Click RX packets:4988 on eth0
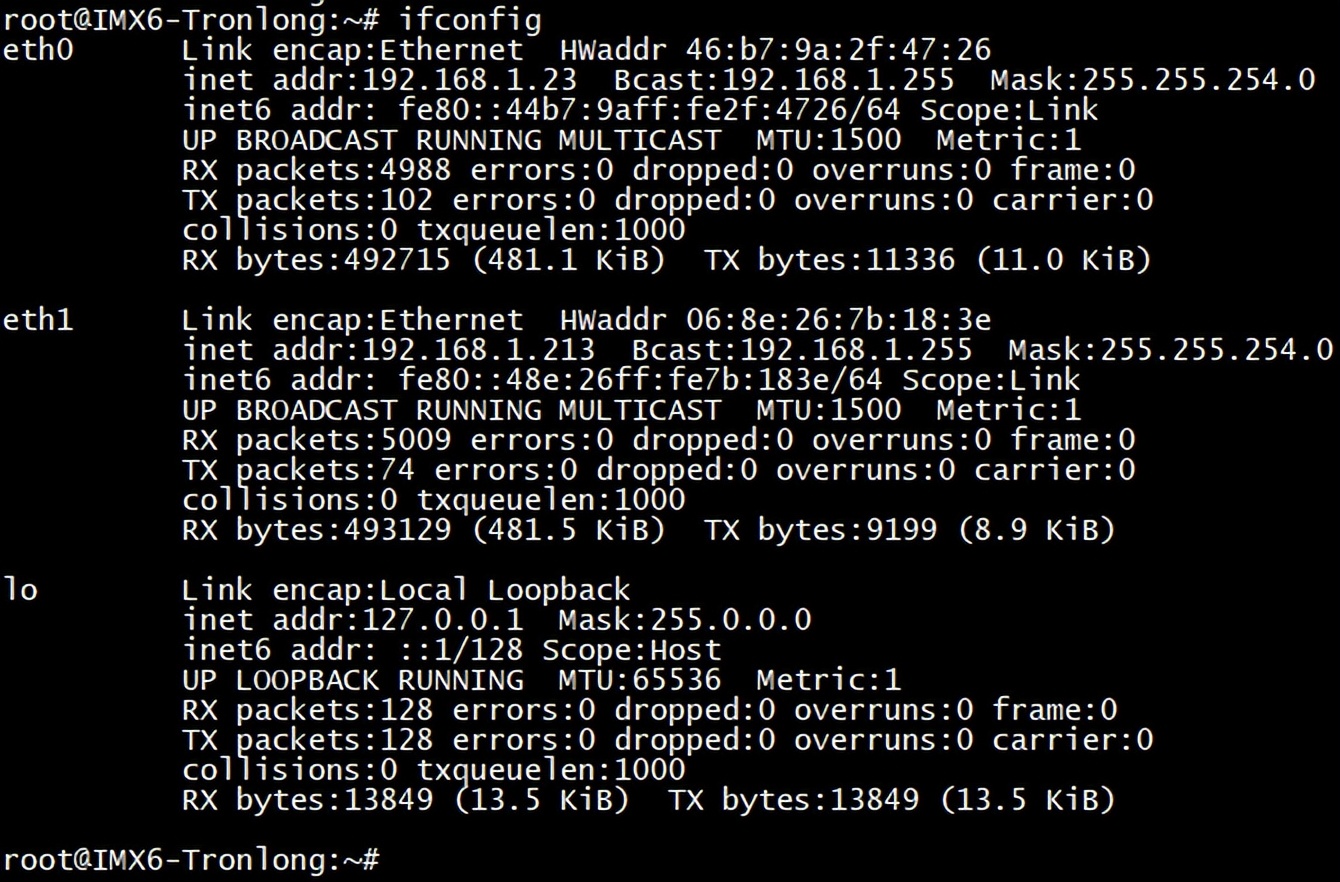Viewport: 1340px width, 882px height. point(317,170)
